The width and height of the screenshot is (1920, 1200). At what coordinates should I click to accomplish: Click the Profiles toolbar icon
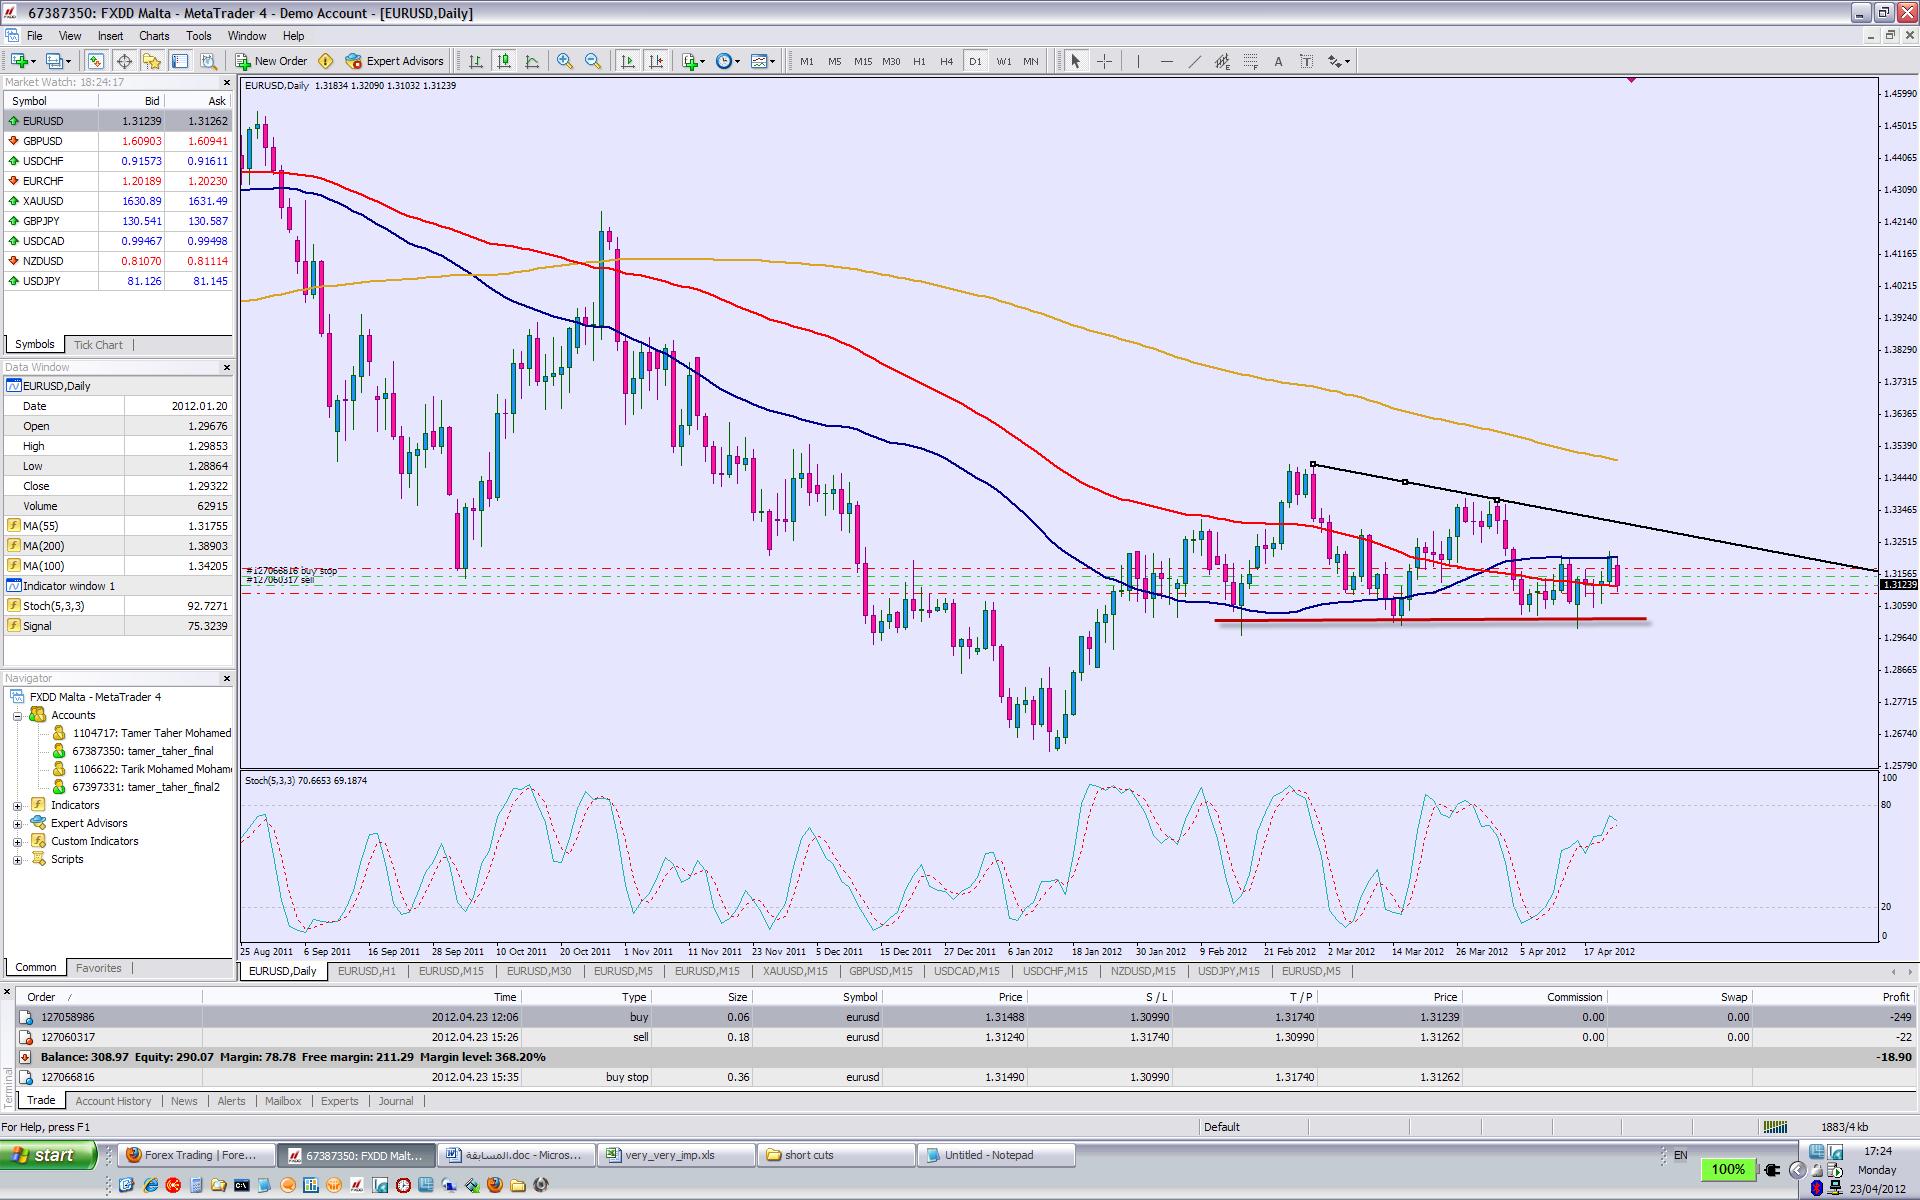[55, 61]
